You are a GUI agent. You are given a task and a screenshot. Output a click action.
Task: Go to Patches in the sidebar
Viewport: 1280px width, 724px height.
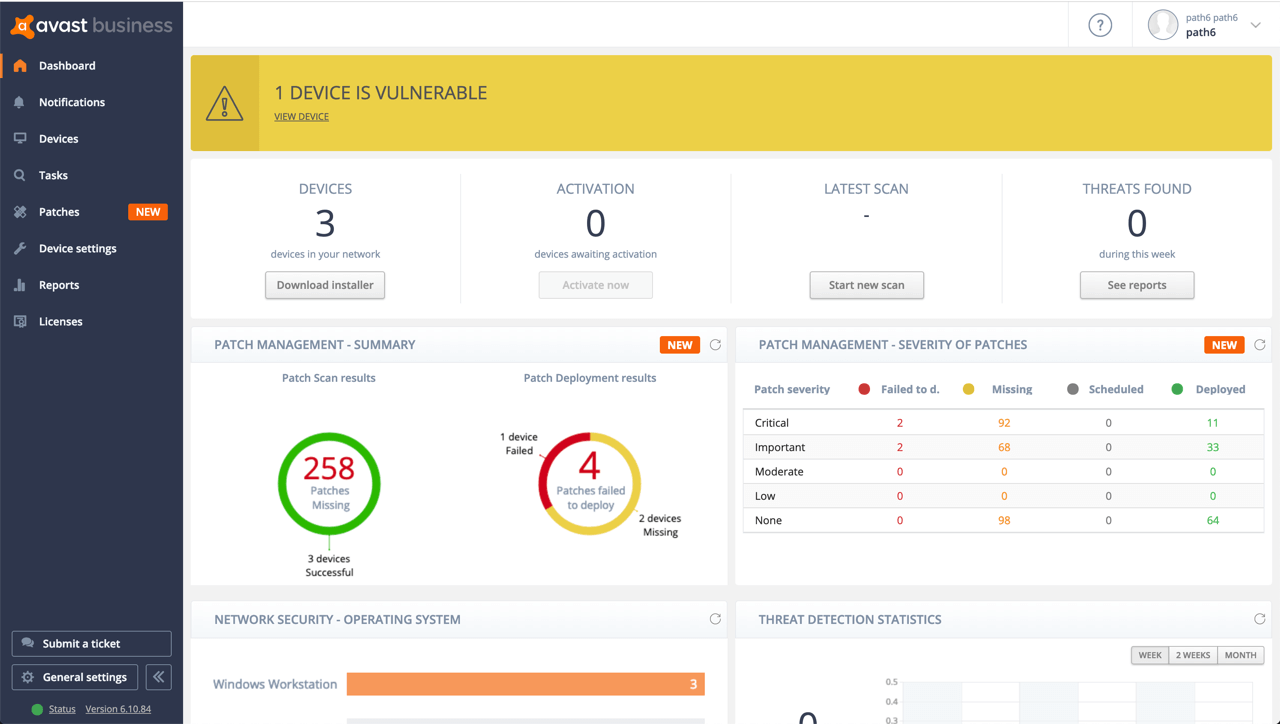coord(59,212)
